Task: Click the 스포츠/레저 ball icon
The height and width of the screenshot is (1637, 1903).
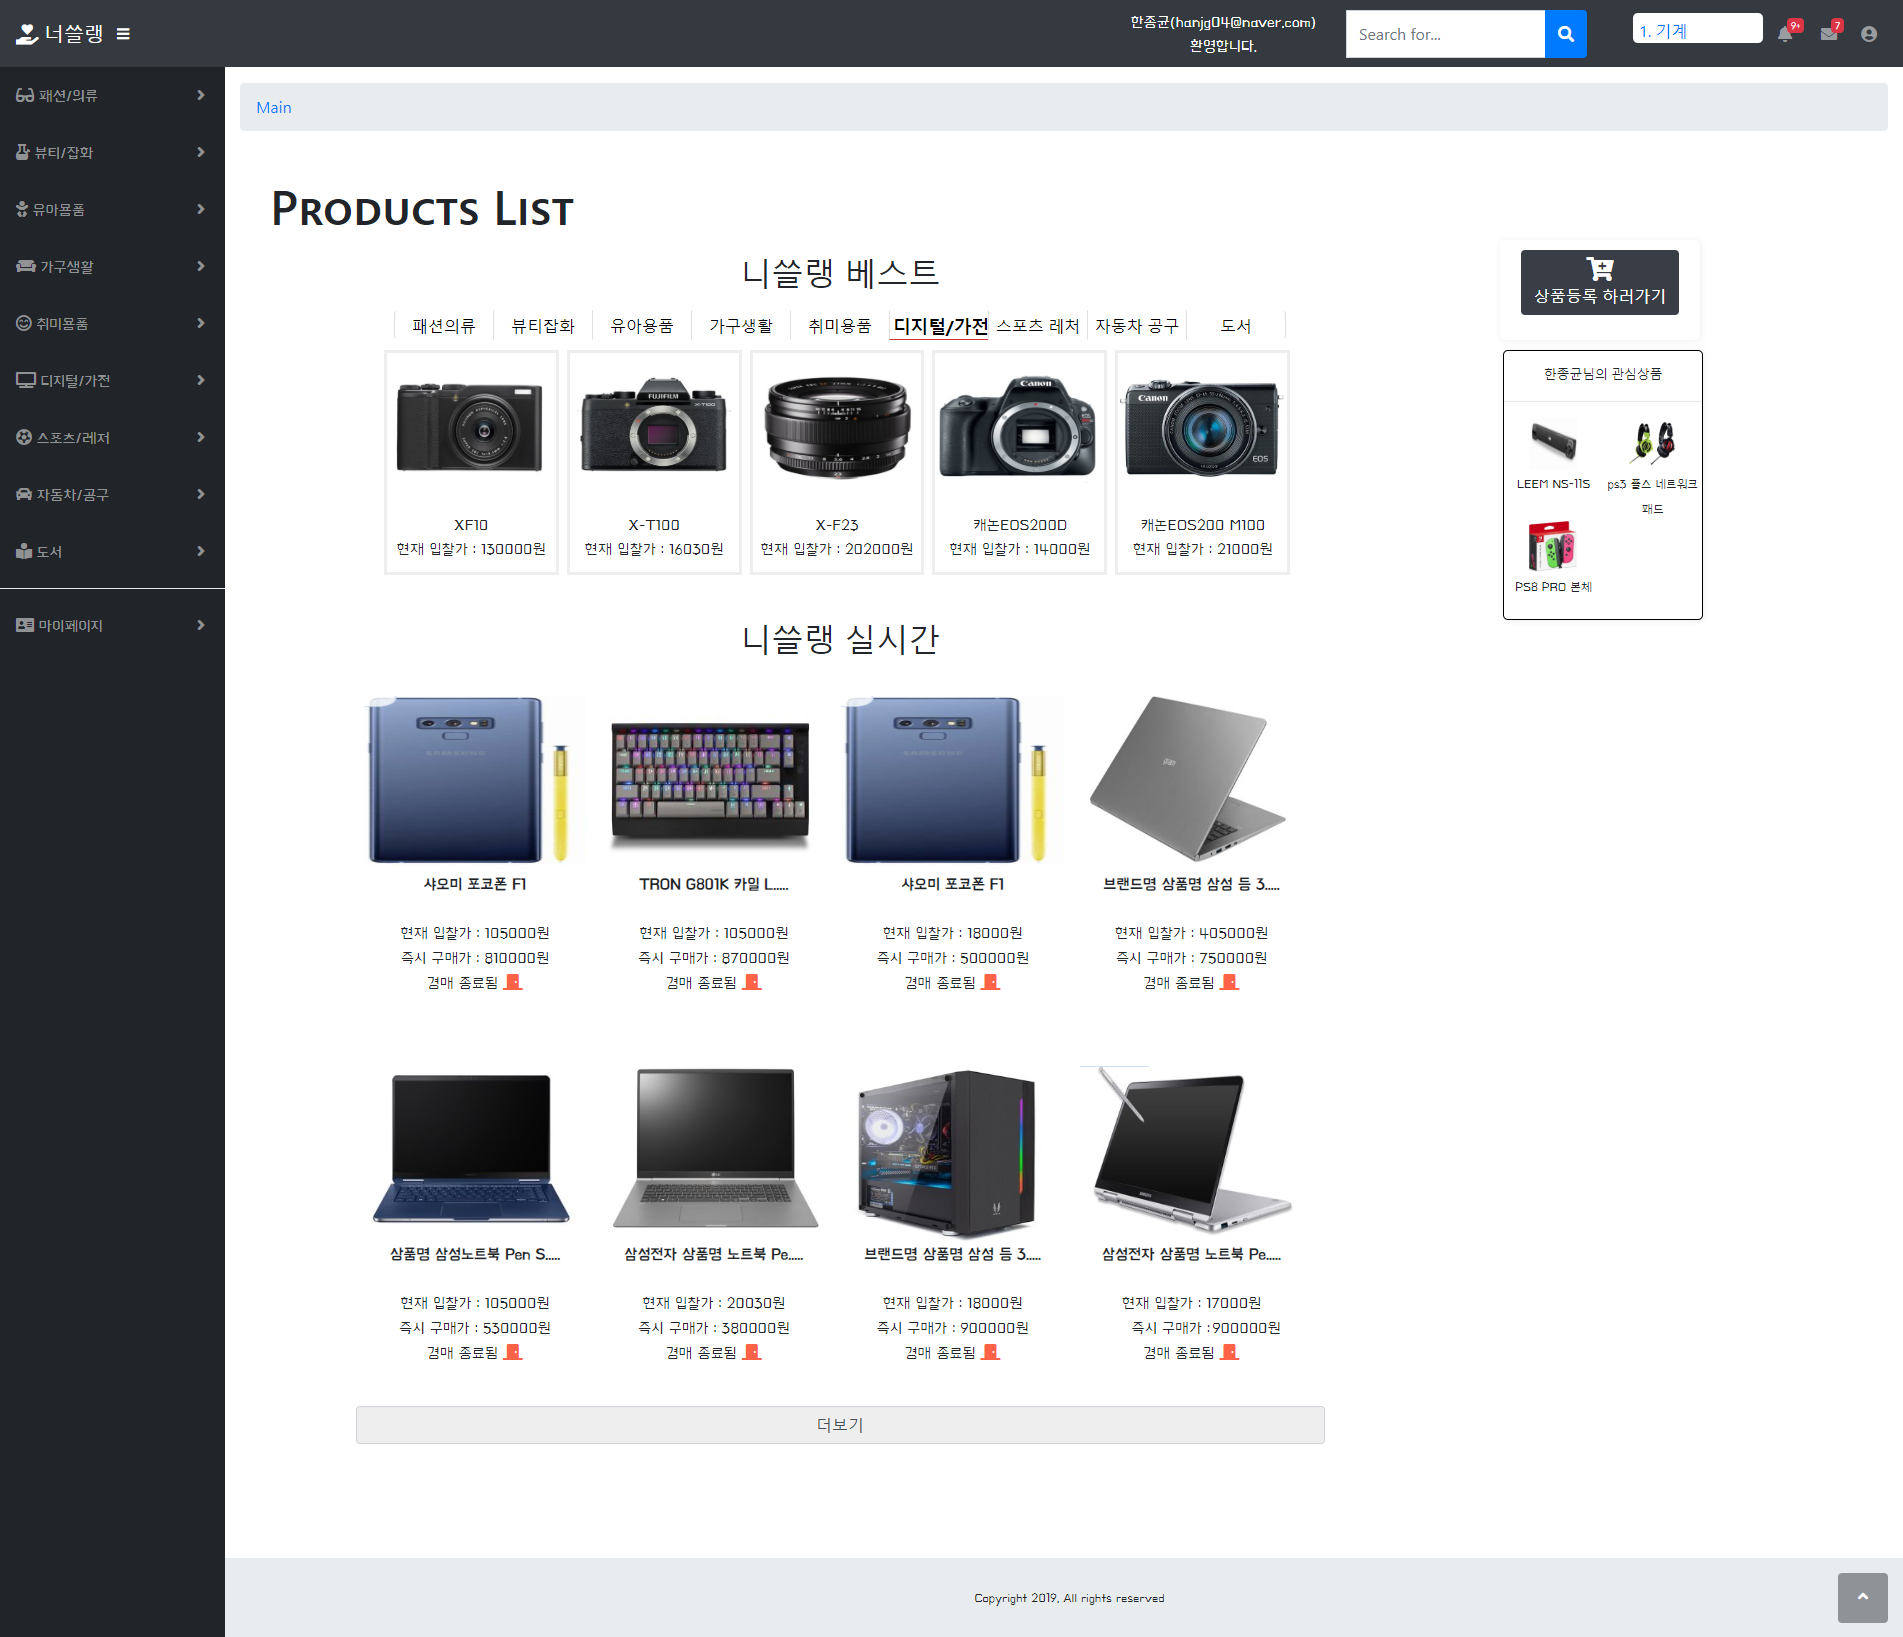Action: (24, 437)
